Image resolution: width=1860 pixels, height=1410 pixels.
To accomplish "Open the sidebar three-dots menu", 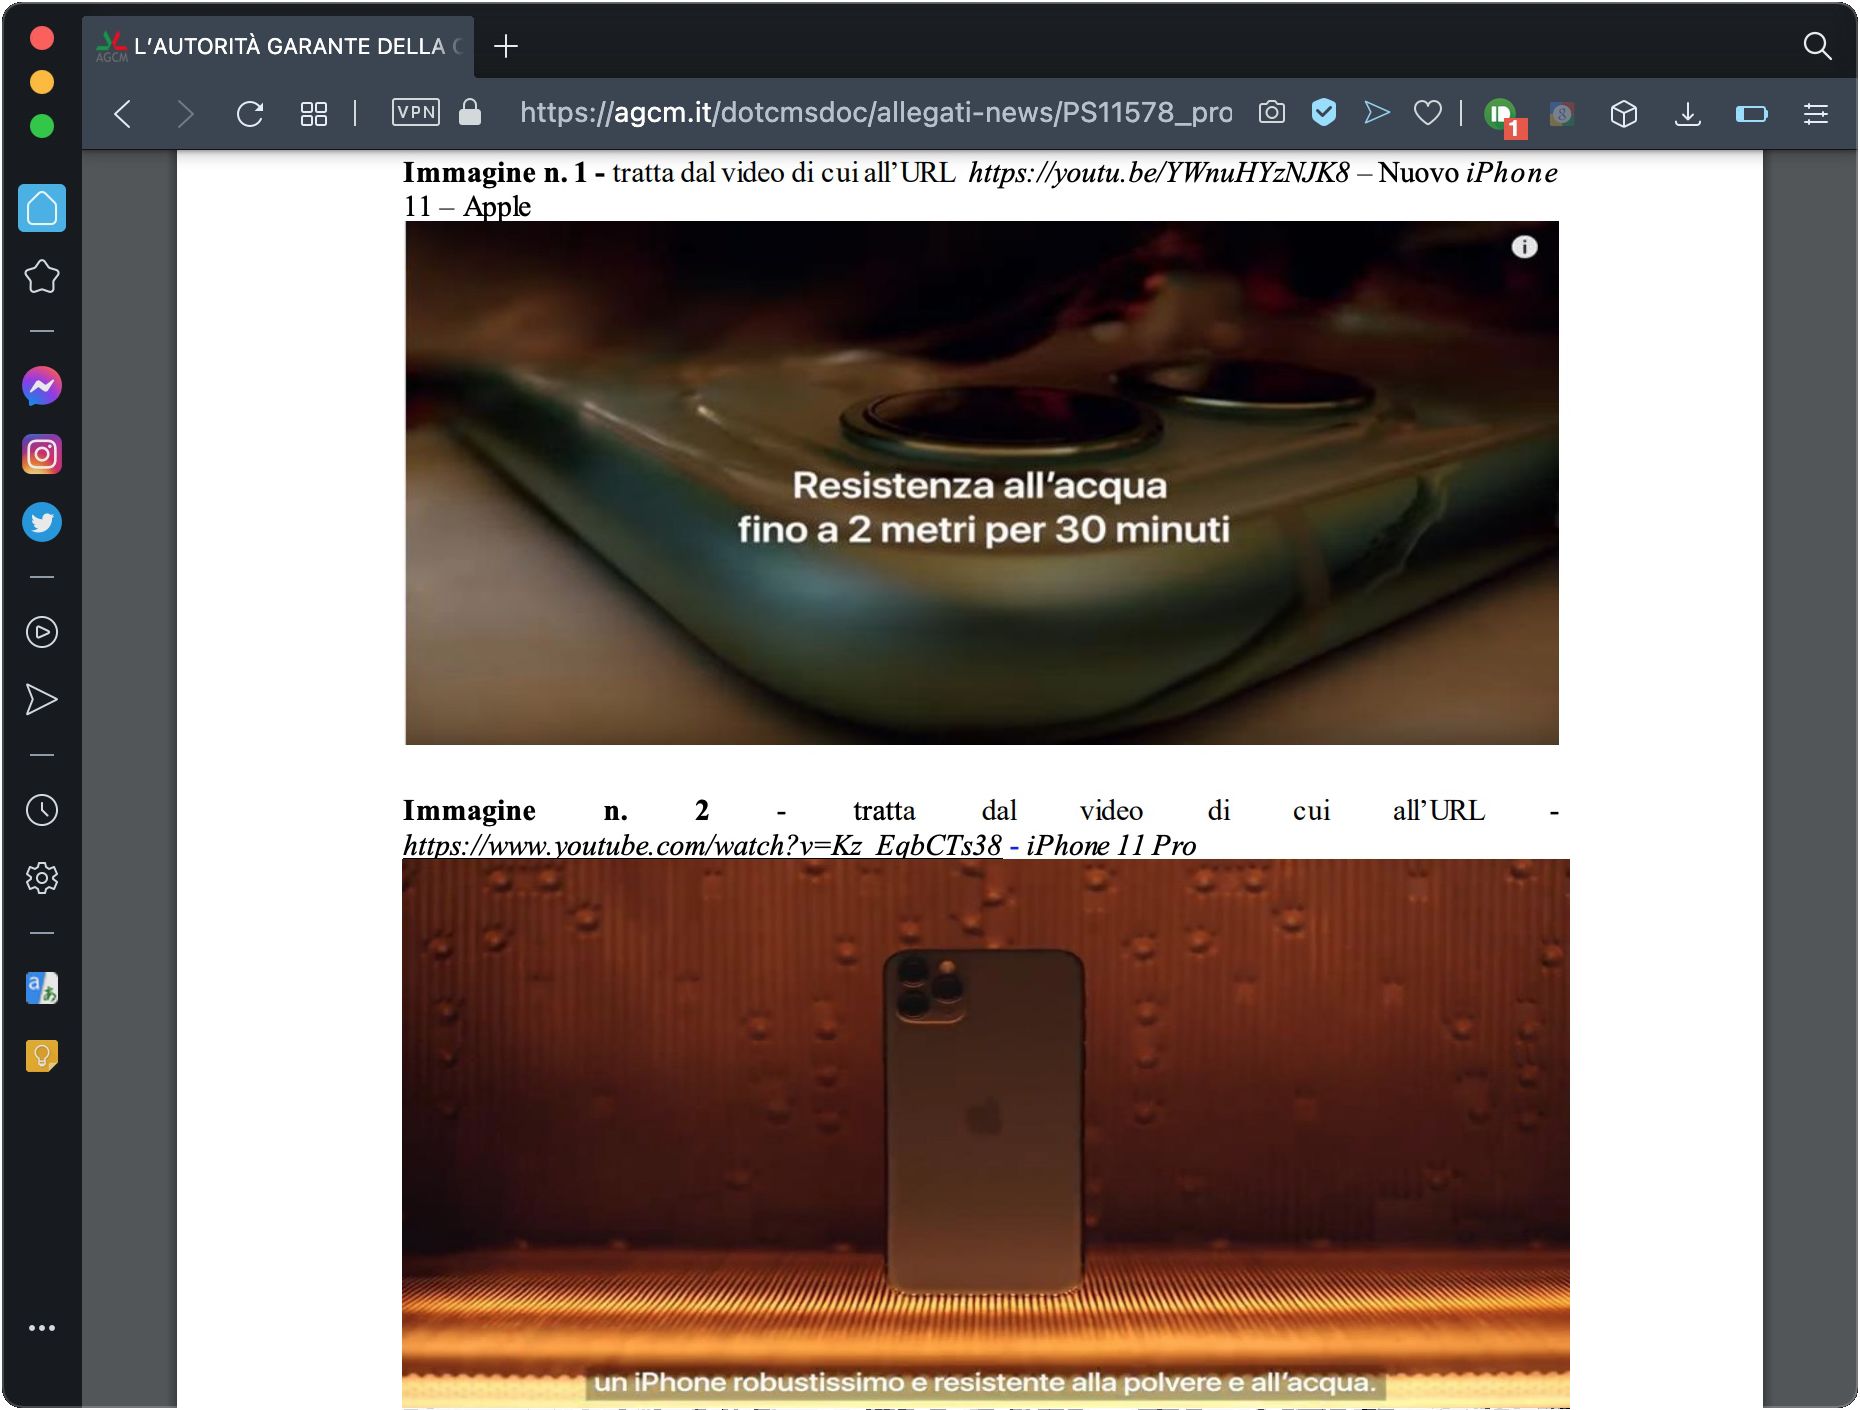I will [x=42, y=1328].
